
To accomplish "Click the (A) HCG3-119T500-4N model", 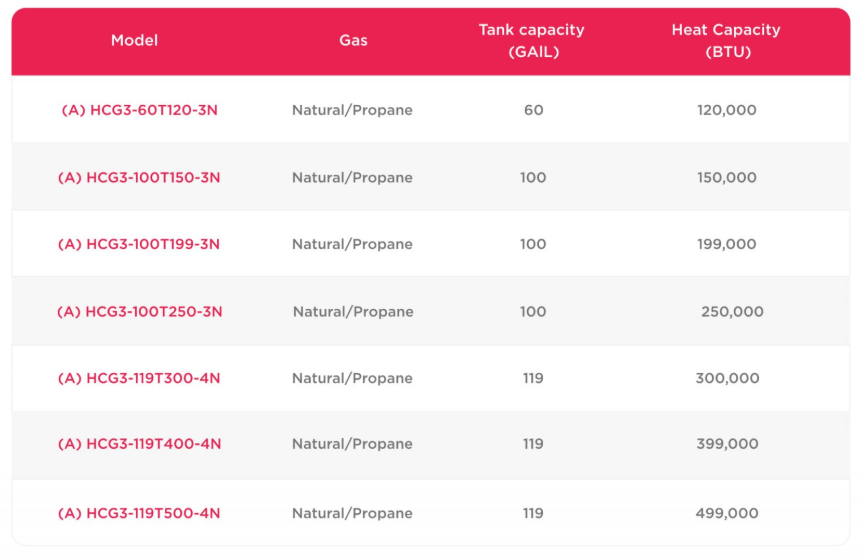I will pos(139,513).
